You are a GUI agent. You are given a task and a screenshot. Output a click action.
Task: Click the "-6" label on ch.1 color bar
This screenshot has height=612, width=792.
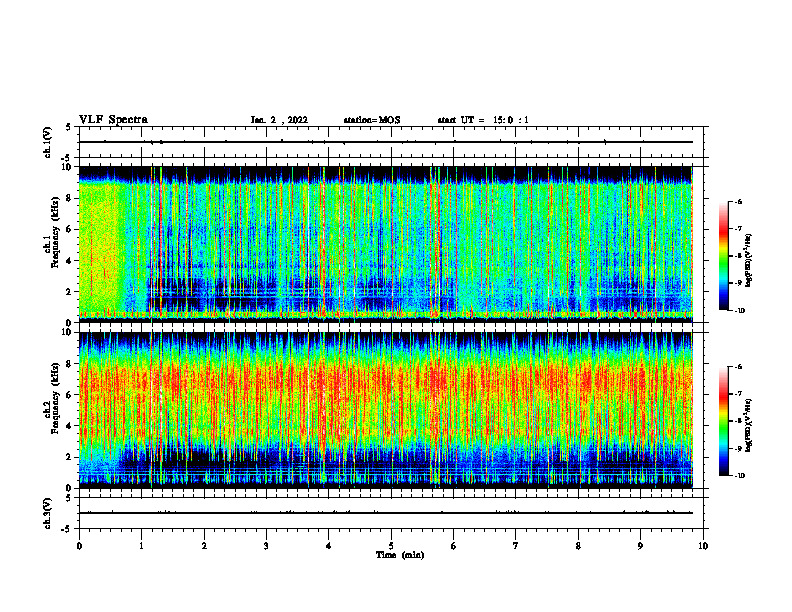pos(738,201)
